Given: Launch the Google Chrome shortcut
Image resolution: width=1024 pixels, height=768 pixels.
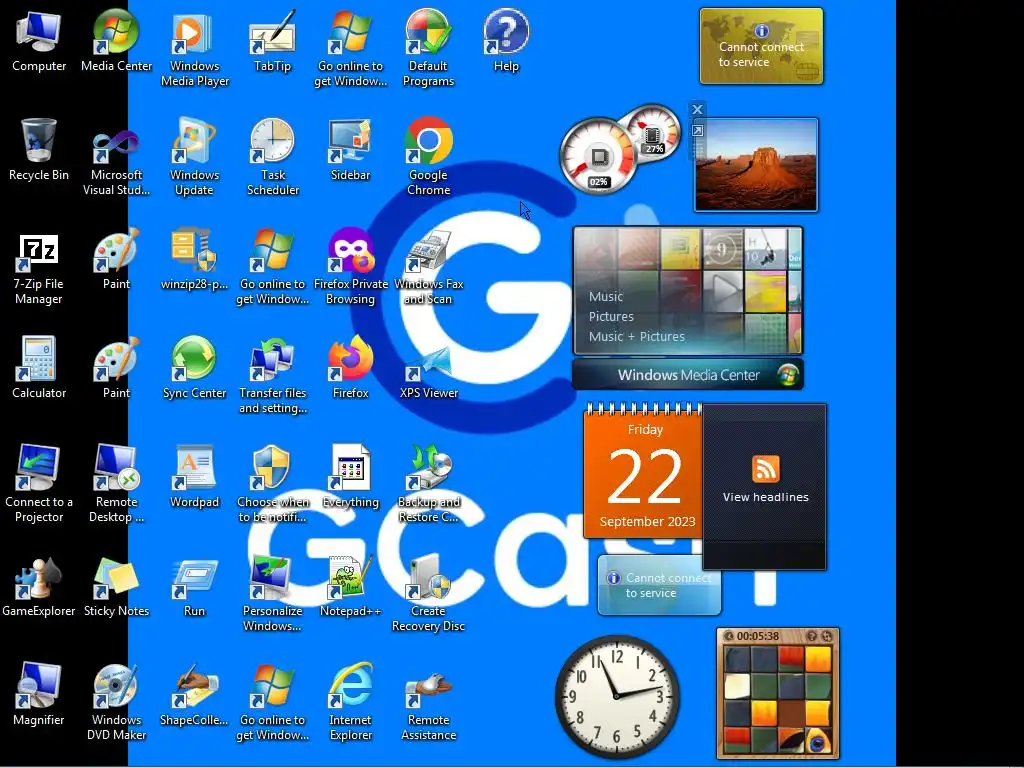Looking at the screenshot, I should (428, 158).
